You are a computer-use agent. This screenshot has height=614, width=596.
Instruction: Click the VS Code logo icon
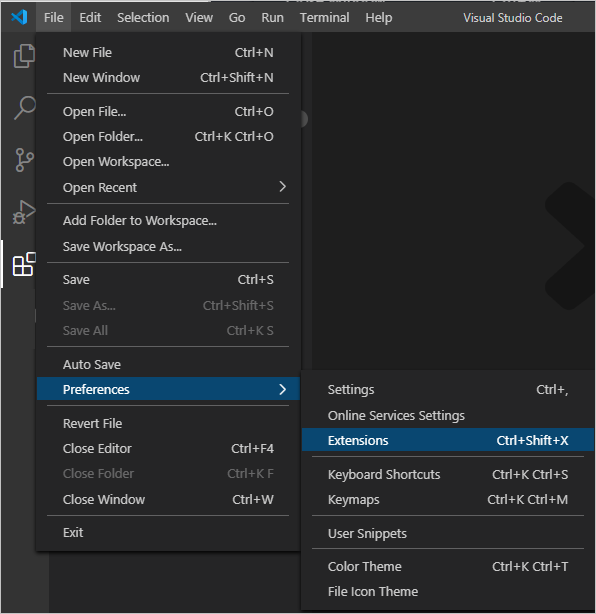pyautogui.click(x=19, y=17)
